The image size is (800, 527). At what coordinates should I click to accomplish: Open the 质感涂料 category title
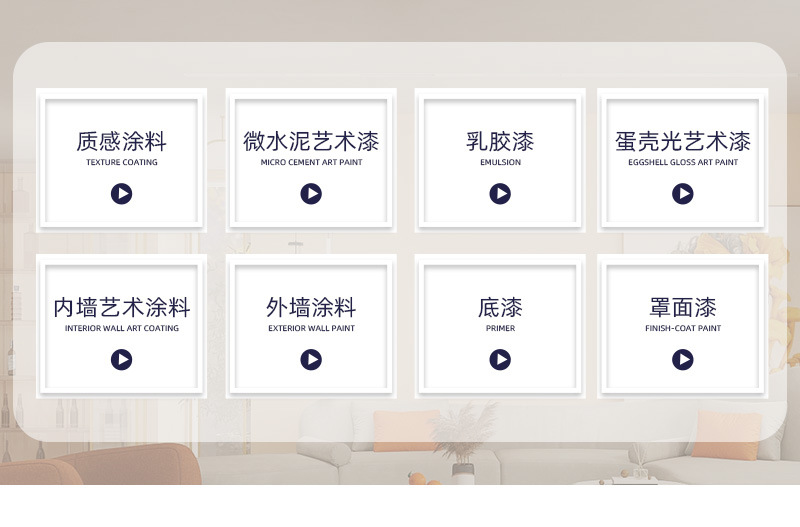[121, 141]
